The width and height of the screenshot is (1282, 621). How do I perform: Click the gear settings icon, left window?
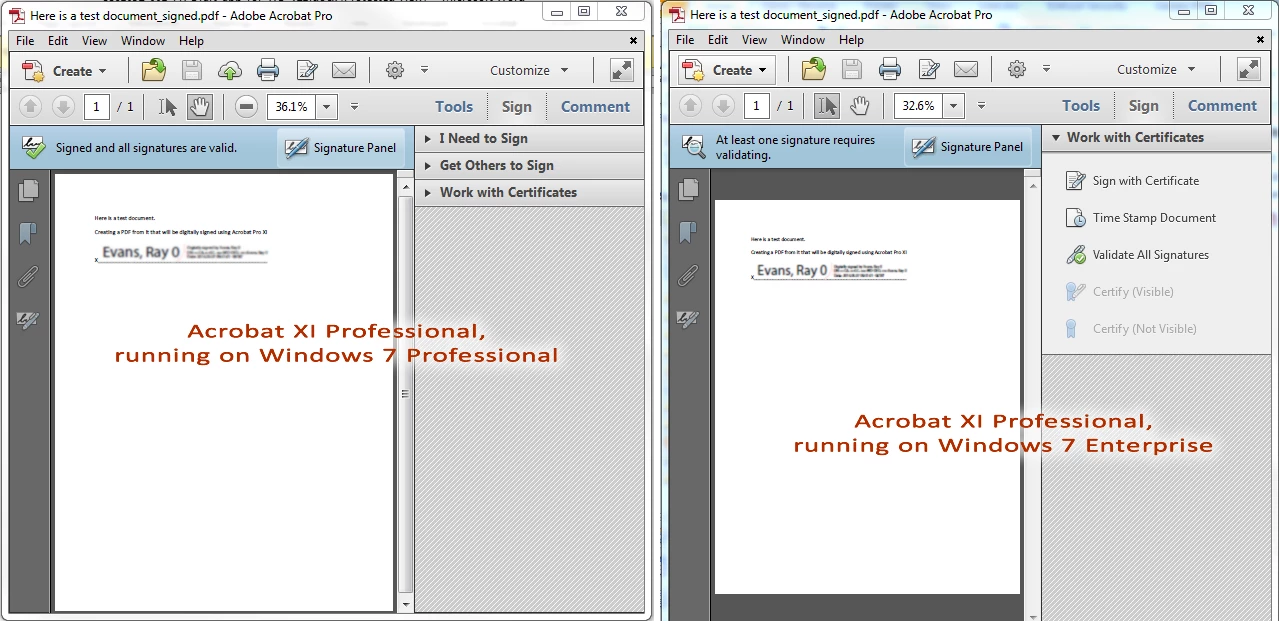(395, 70)
